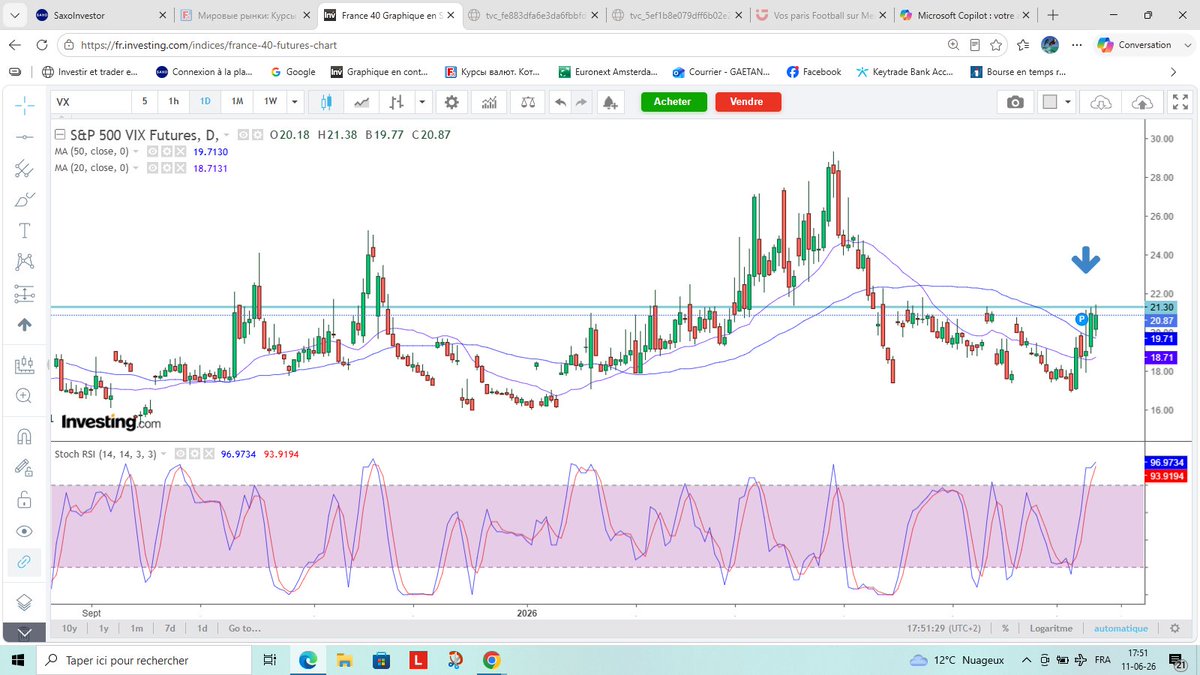Click the green Acheter button

point(673,102)
